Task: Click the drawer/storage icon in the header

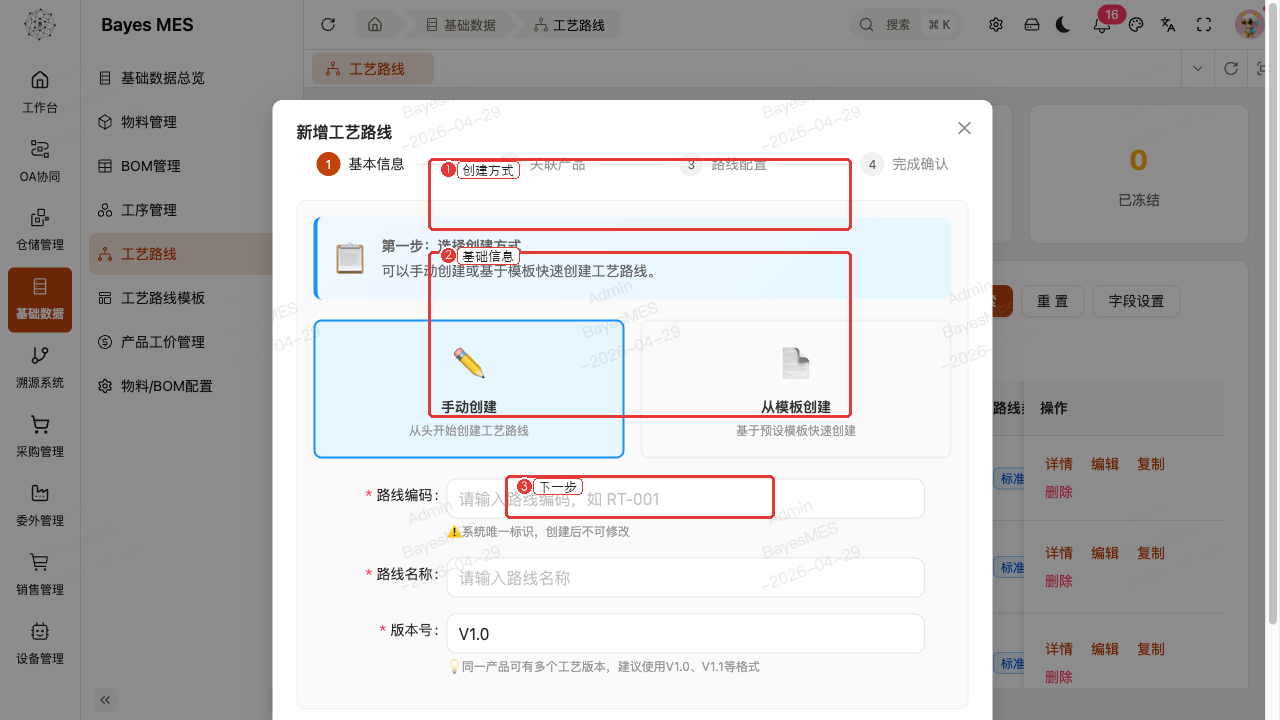Action: (1032, 25)
